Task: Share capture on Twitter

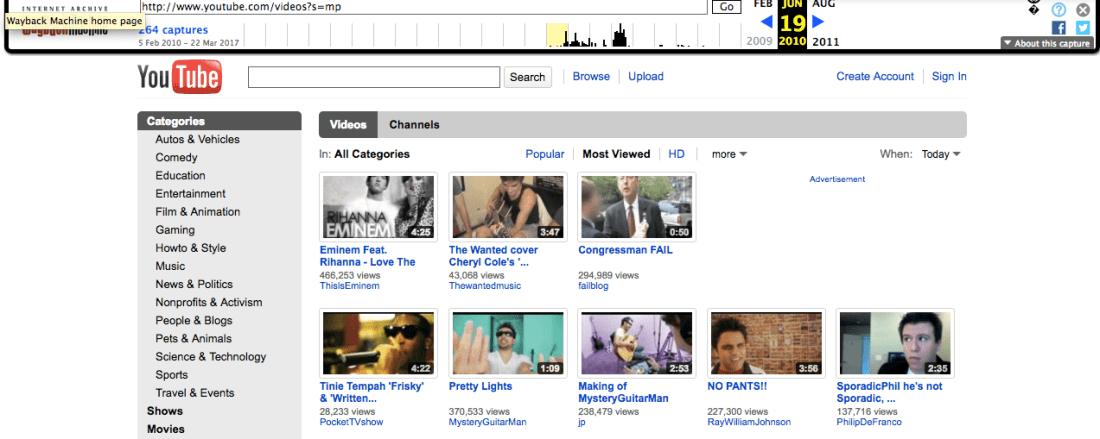Action: coord(1082,28)
